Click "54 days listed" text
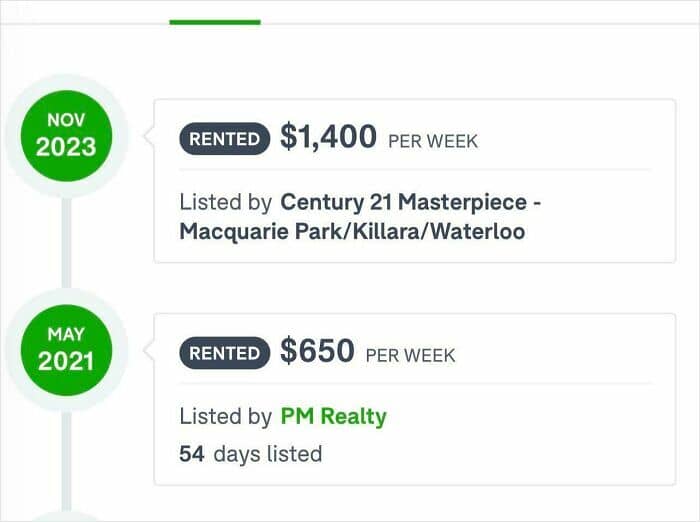Screen dimensions: 700x522 click(x=251, y=454)
